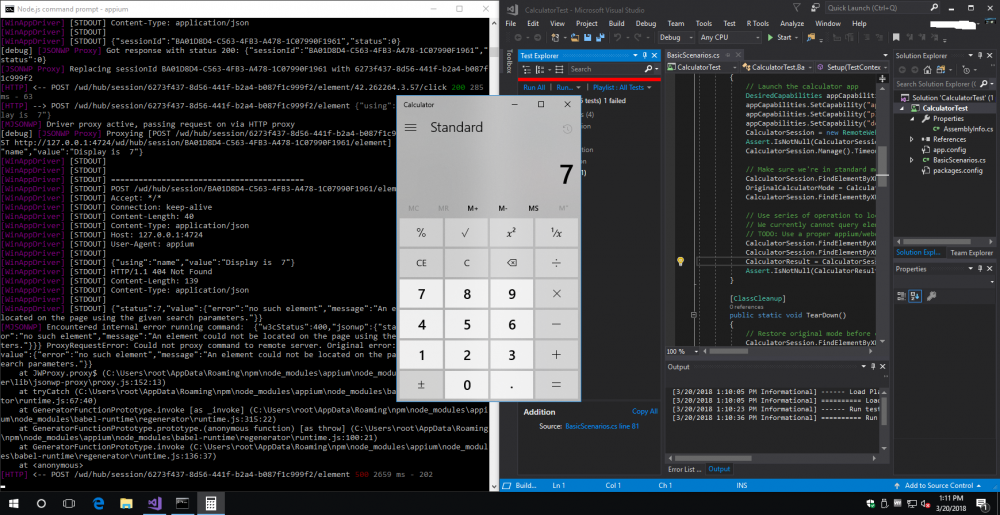Screen dimensions: 1000x515
Task: Click the Save icon in Visual Studio toolbar
Action: pyautogui.click(x=587, y=38)
